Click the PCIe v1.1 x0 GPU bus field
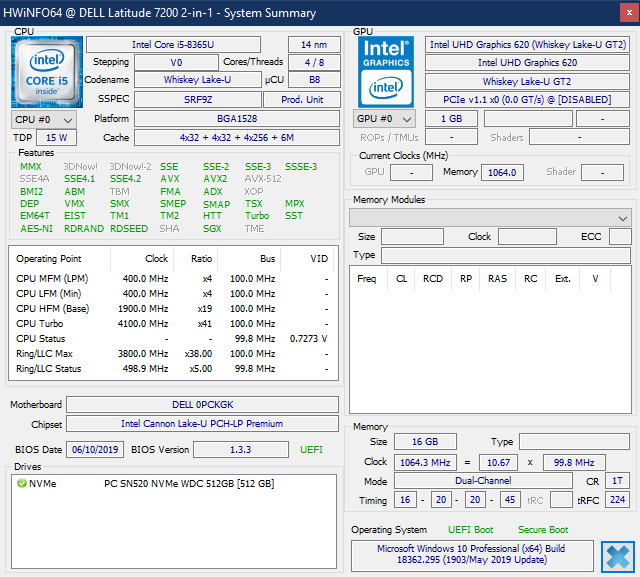The width and height of the screenshot is (640, 577). coord(527,99)
